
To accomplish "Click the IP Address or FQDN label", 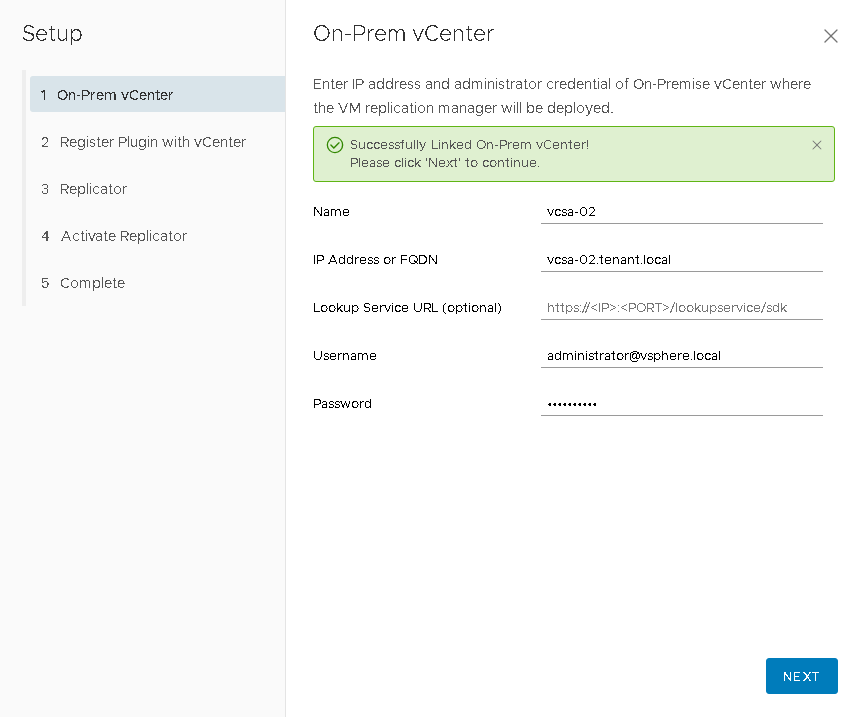I will 375,260.
